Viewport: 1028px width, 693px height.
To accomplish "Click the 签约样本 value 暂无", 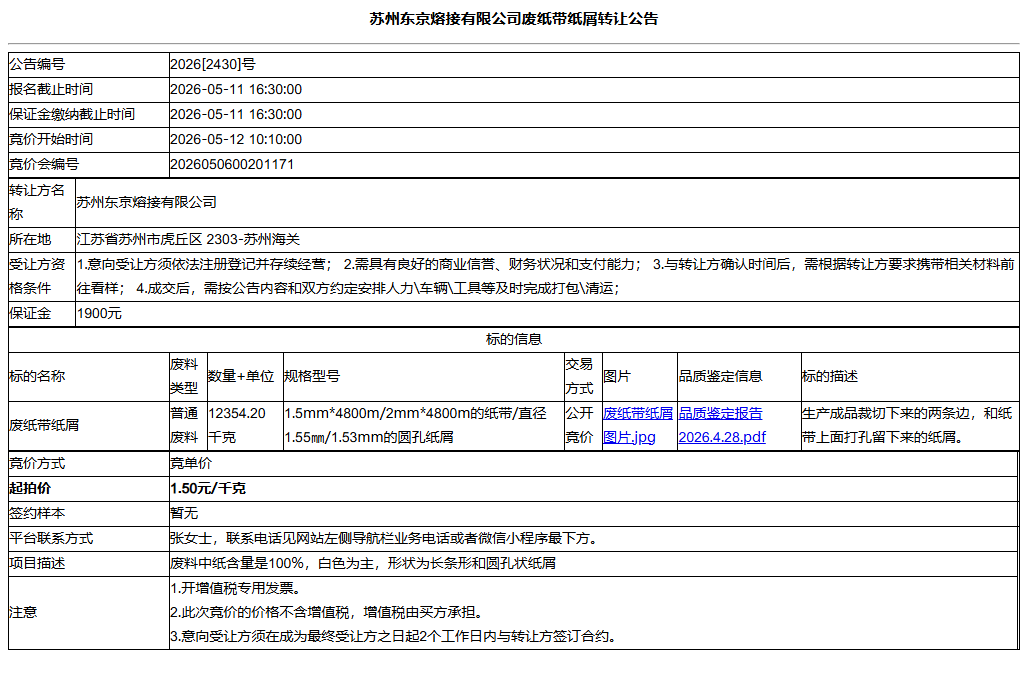I will click(184, 513).
